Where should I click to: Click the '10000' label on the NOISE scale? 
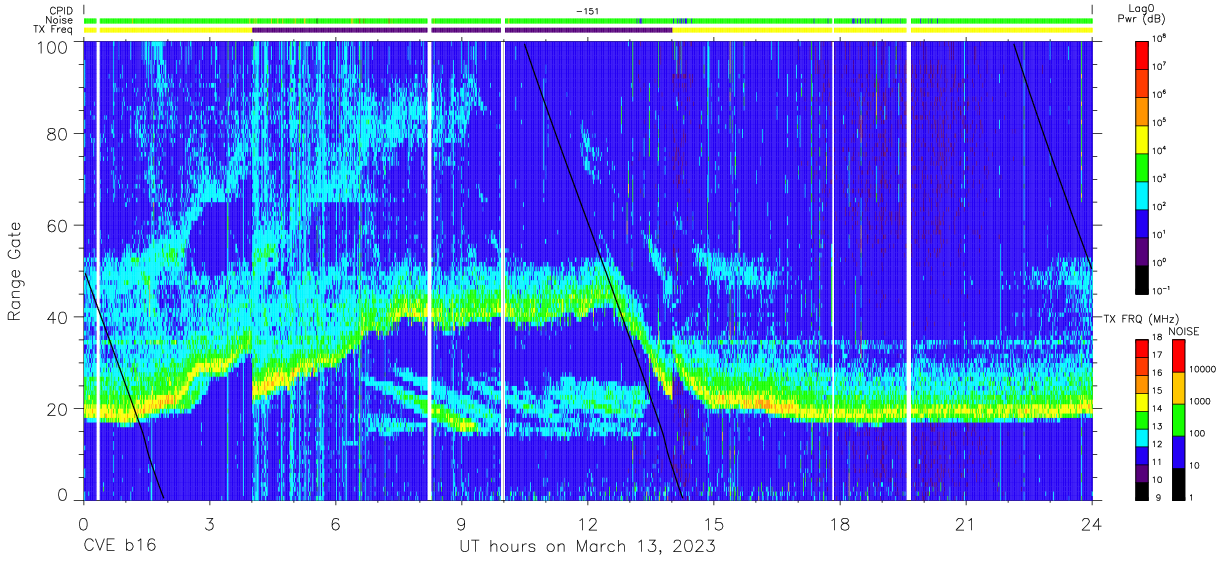[x=1204, y=370]
